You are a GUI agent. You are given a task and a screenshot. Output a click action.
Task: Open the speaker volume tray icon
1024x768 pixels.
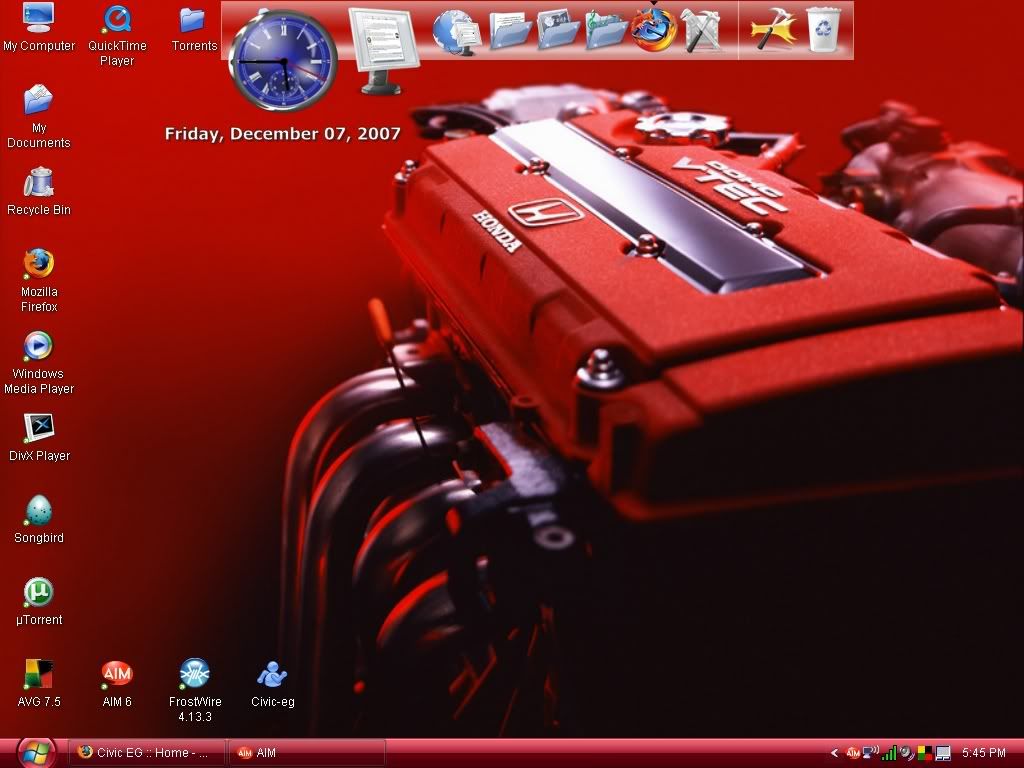tap(906, 754)
